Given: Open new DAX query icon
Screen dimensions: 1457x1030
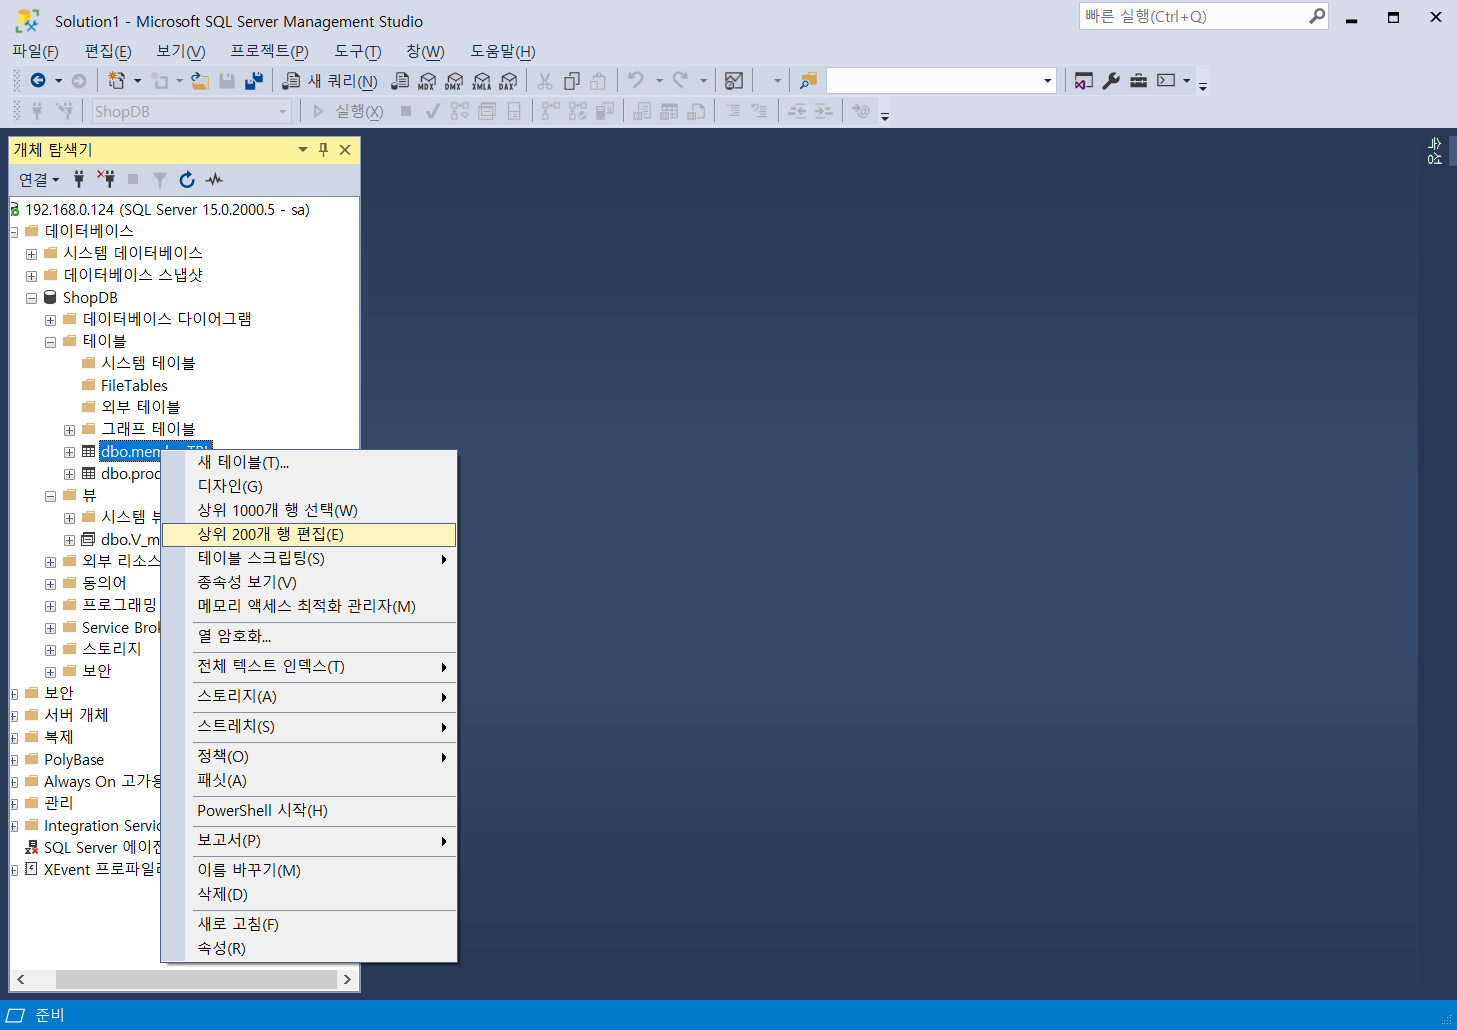Looking at the screenshot, I should pyautogui.click(x=508, y=81).
